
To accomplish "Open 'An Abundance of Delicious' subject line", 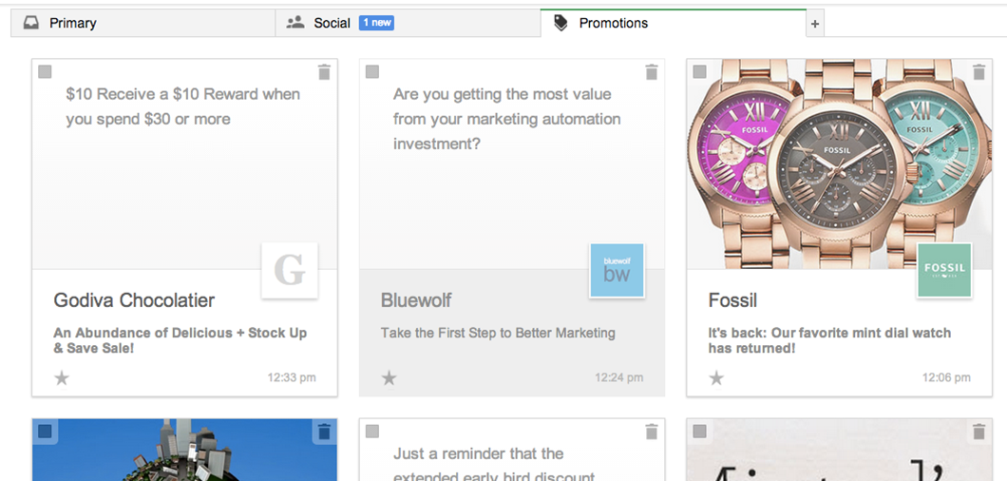I will coord(180,340).
